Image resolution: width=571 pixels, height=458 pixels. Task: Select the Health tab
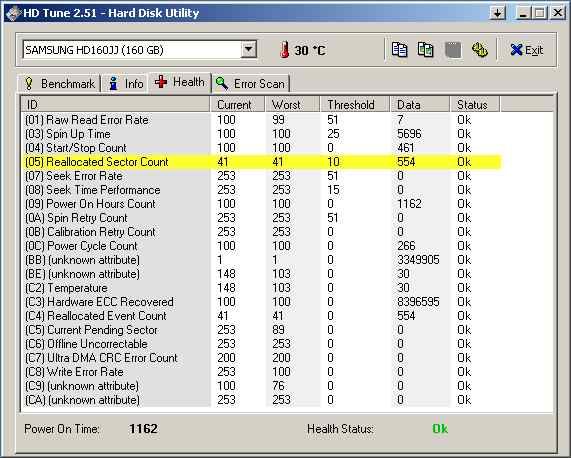(180, 82)
